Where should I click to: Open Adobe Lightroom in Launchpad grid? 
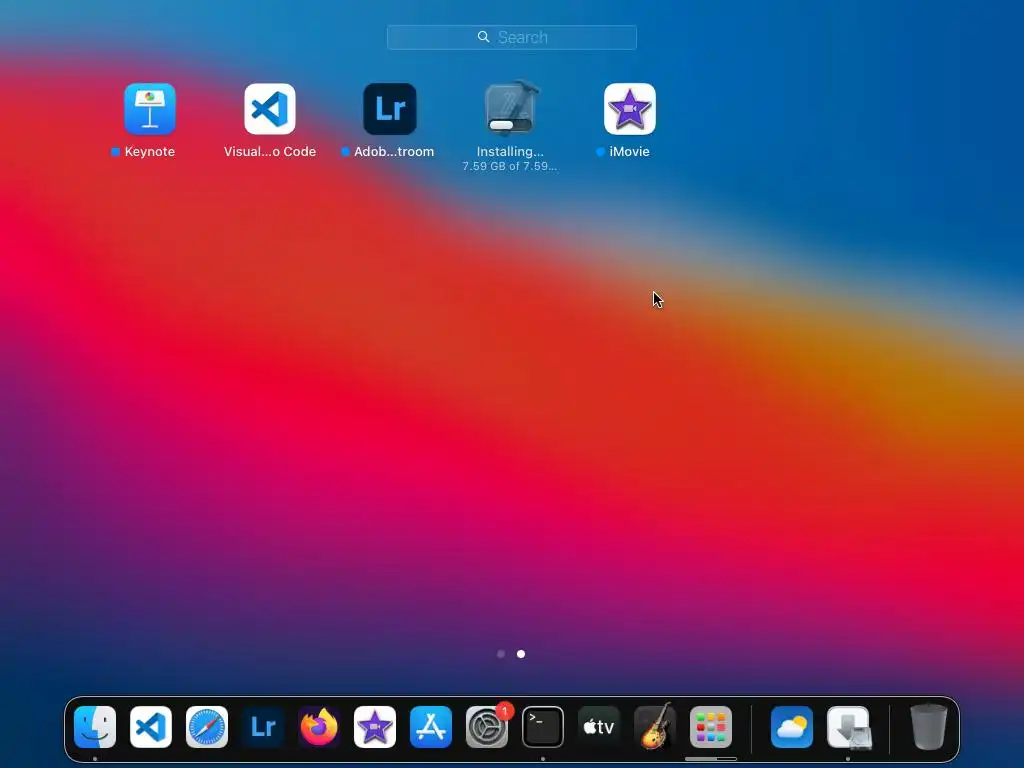[x=390, y=108]
